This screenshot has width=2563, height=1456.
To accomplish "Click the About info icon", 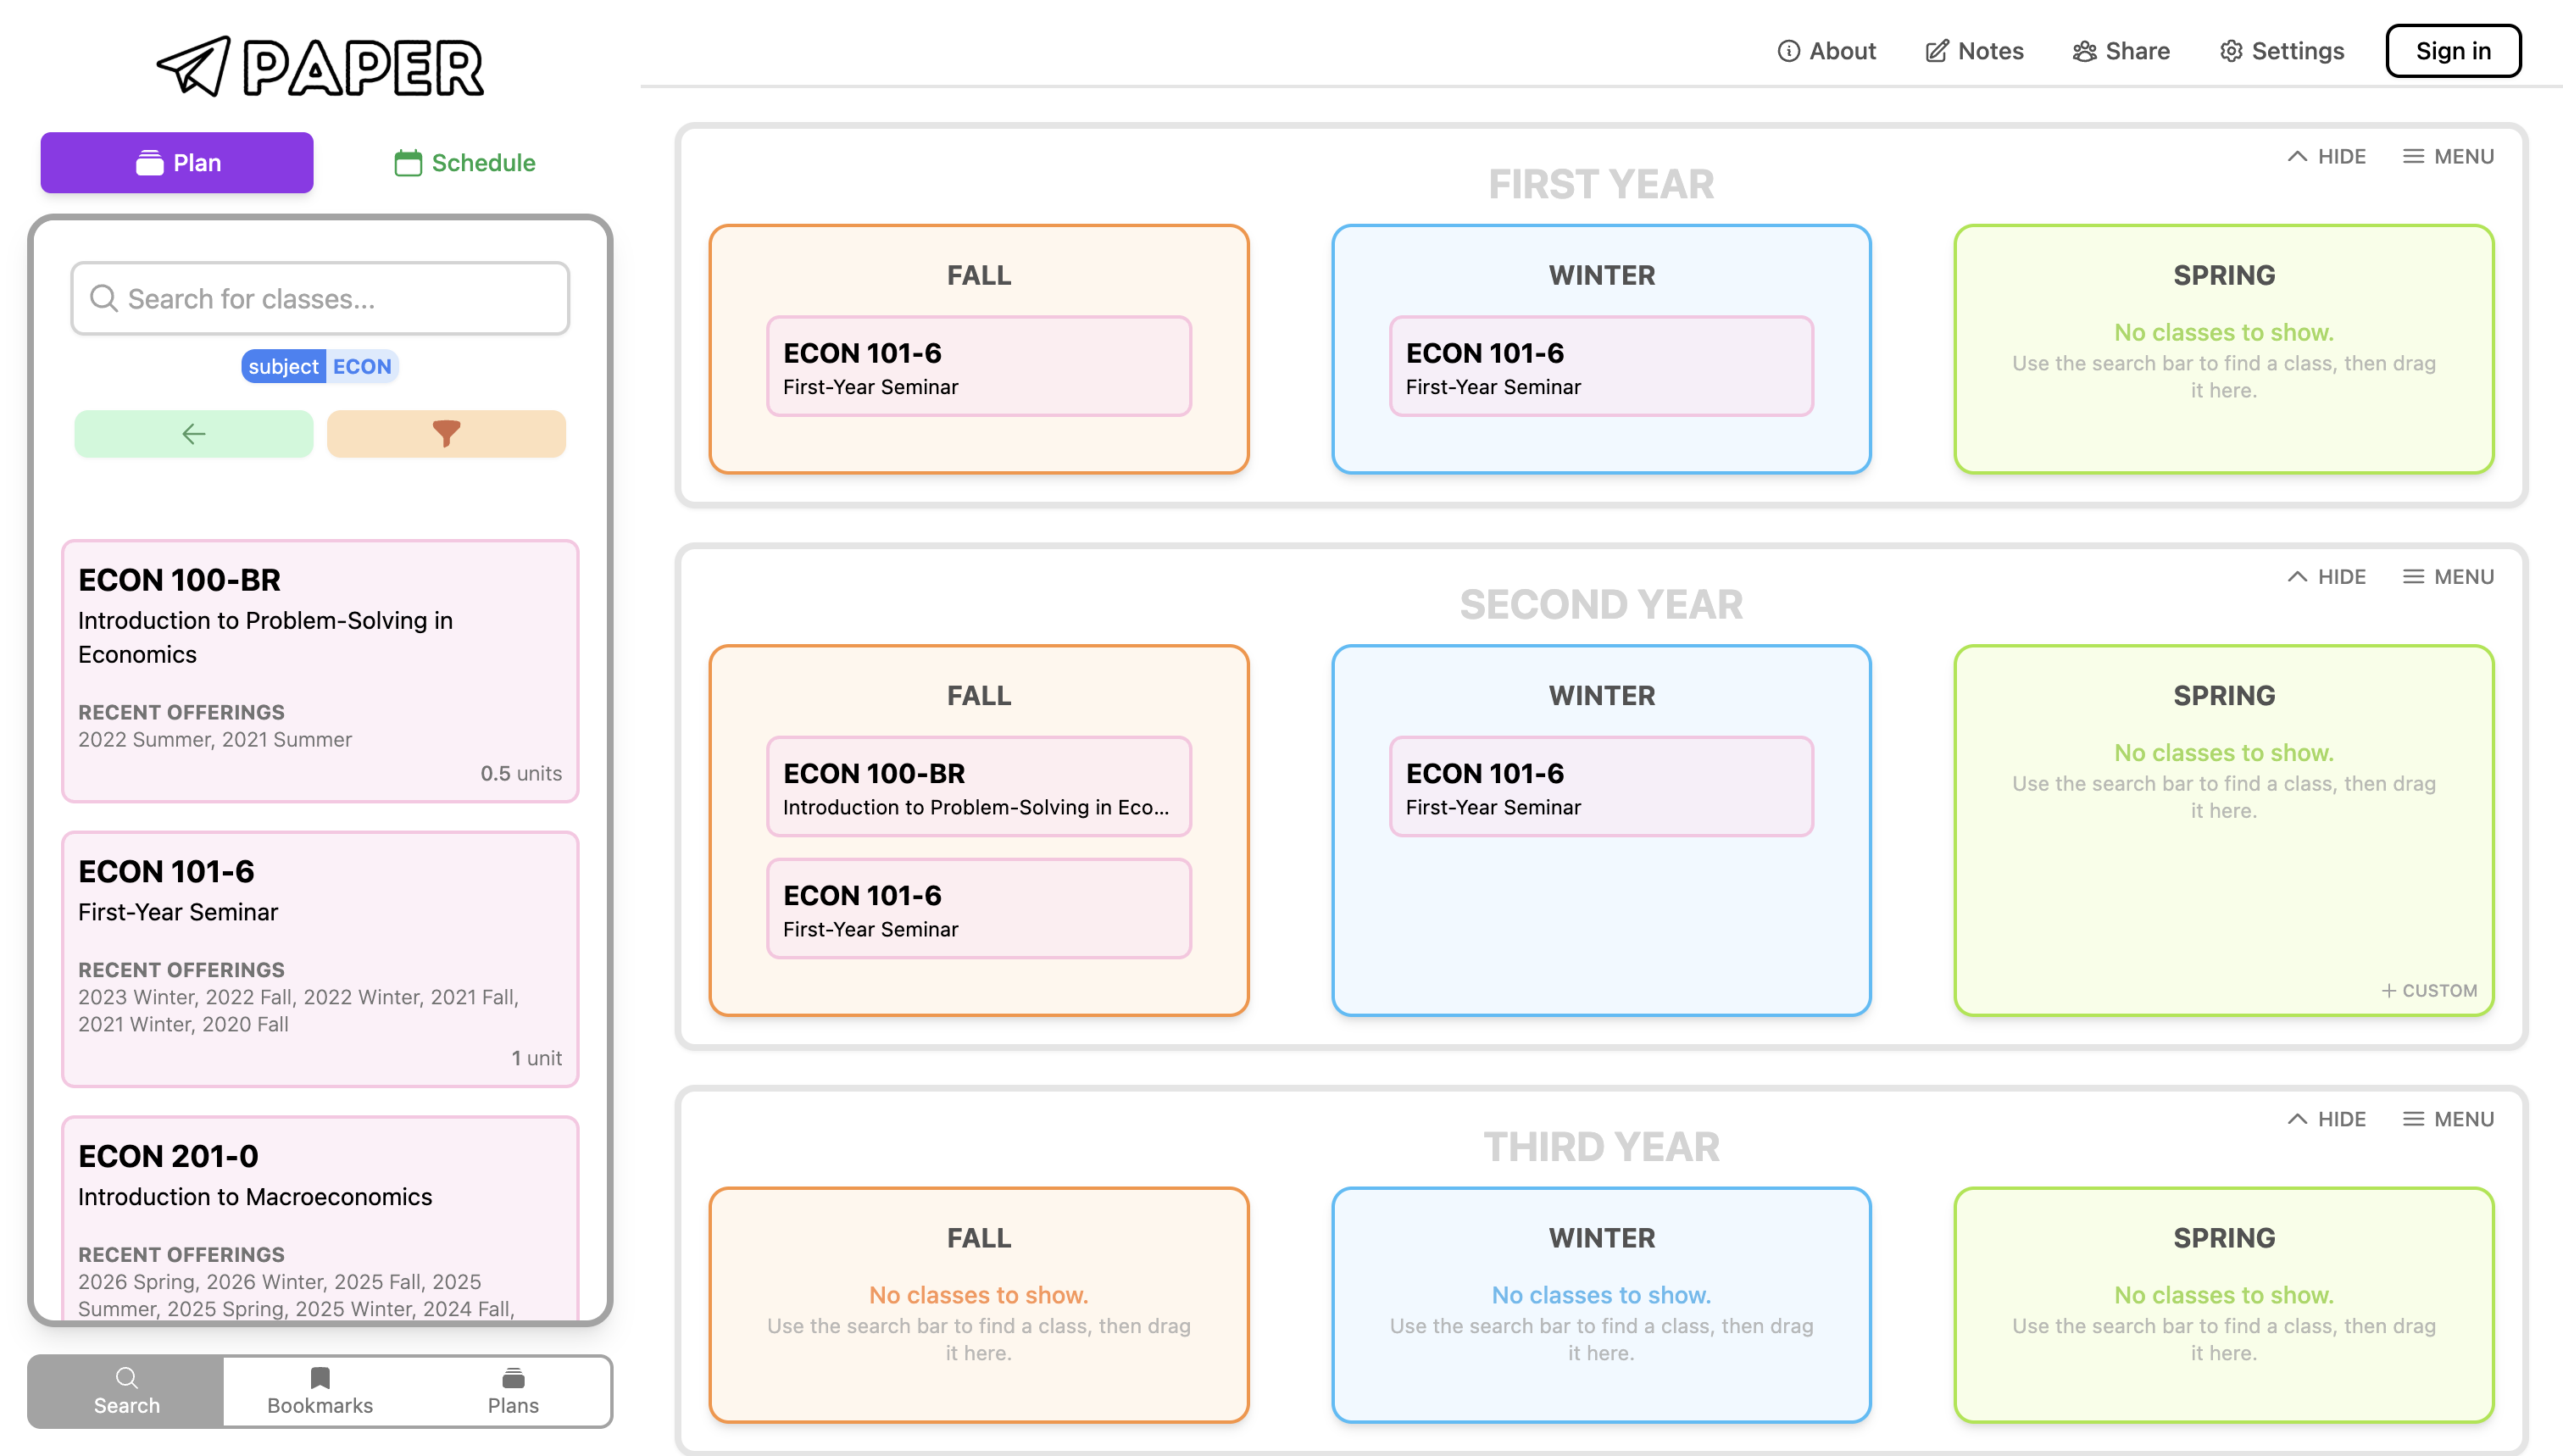I will point(1789,50).
